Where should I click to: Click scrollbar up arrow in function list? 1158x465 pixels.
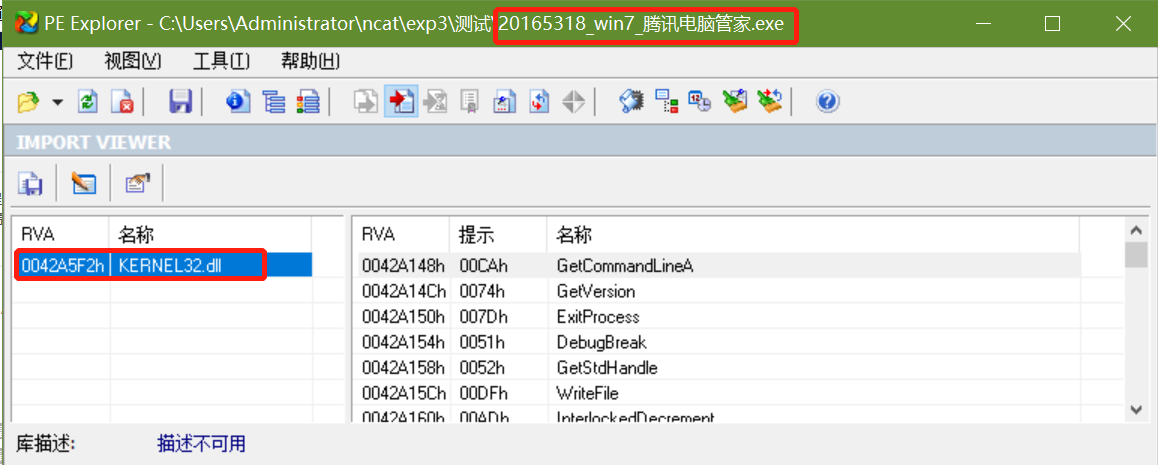1136,230
